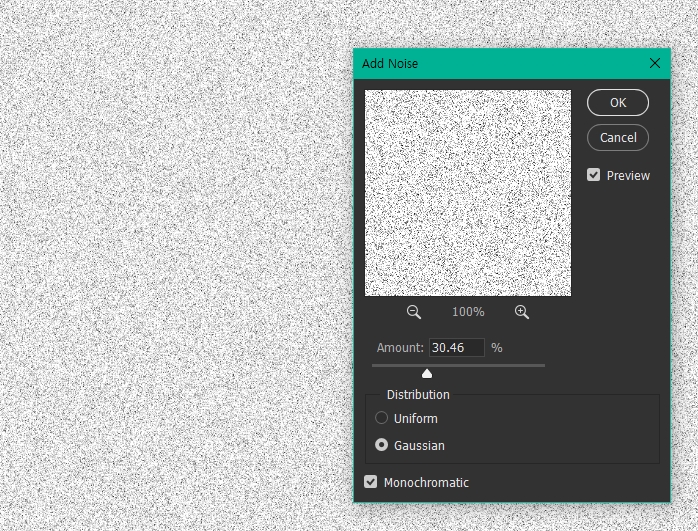Click the Amount value field
This screenshot has height=531, width=698.
pos(457,348)
